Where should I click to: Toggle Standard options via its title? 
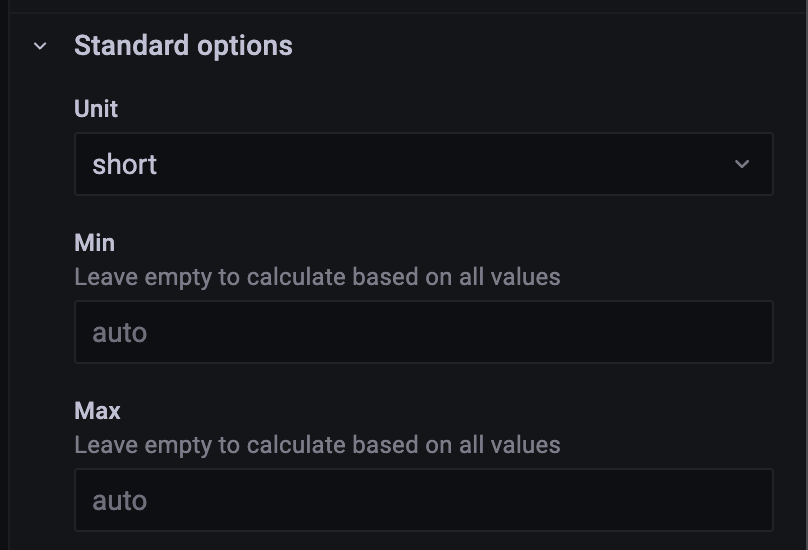pyautogui.click(x=183, y=46)
